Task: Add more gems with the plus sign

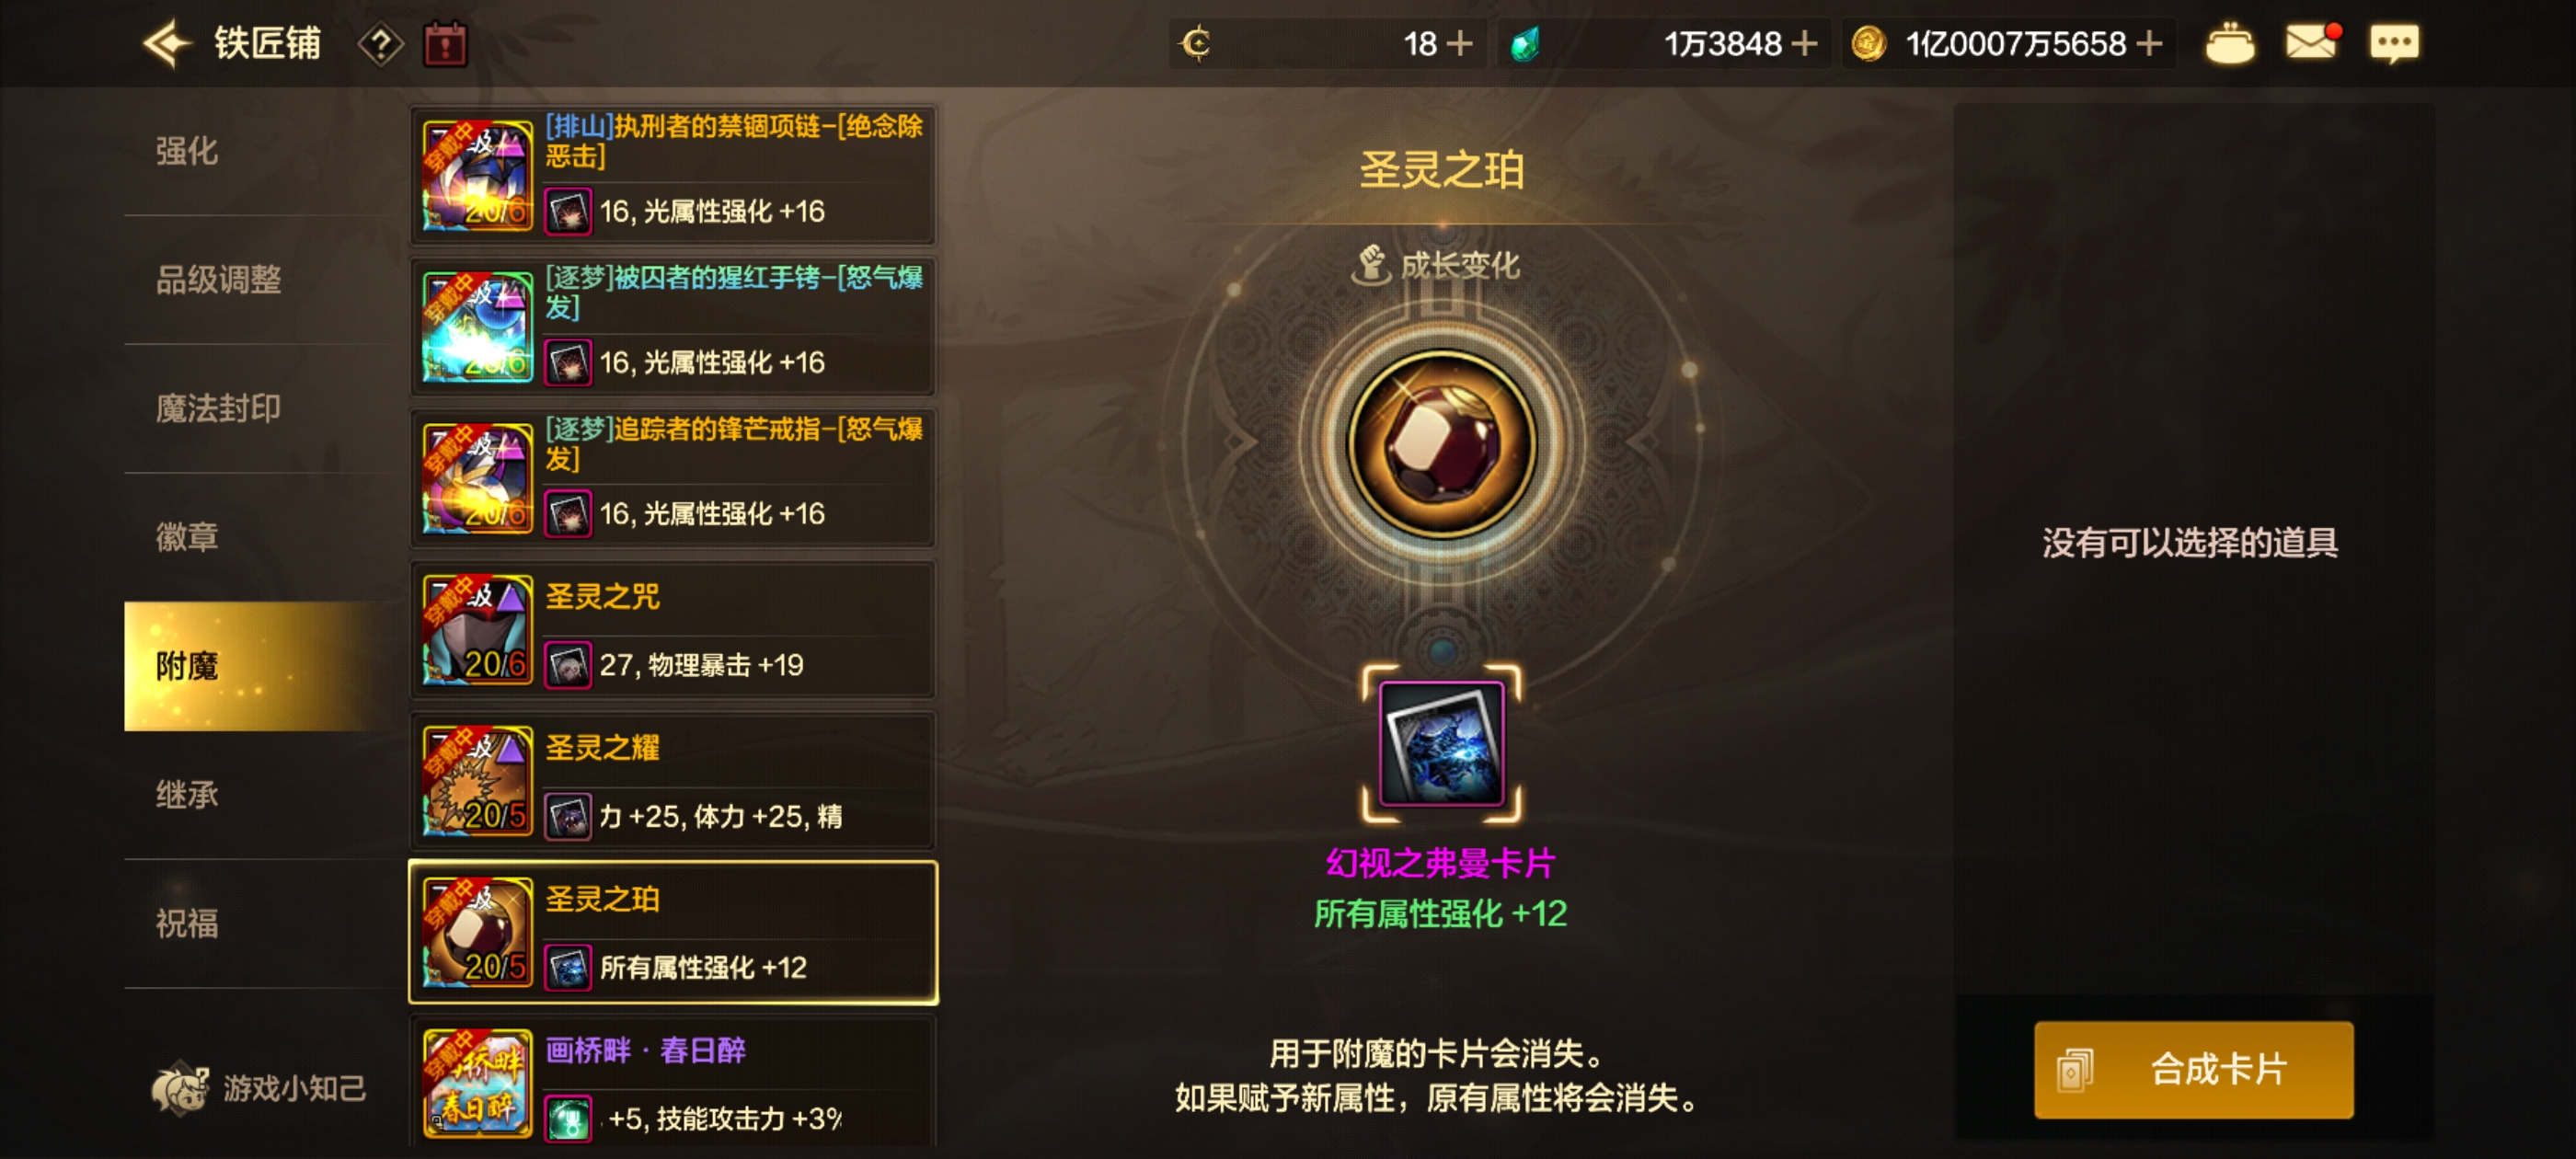Action: (1803, 44)
